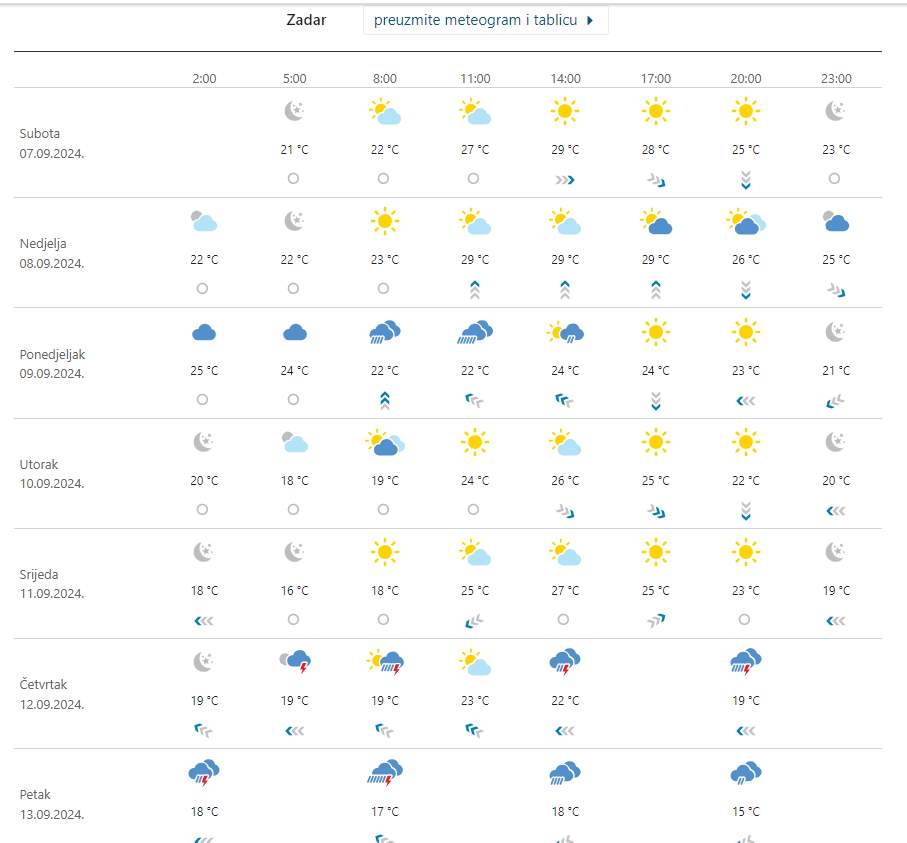Click the Zadar city heading
907x843 pixels.
(x=306, y=20)
